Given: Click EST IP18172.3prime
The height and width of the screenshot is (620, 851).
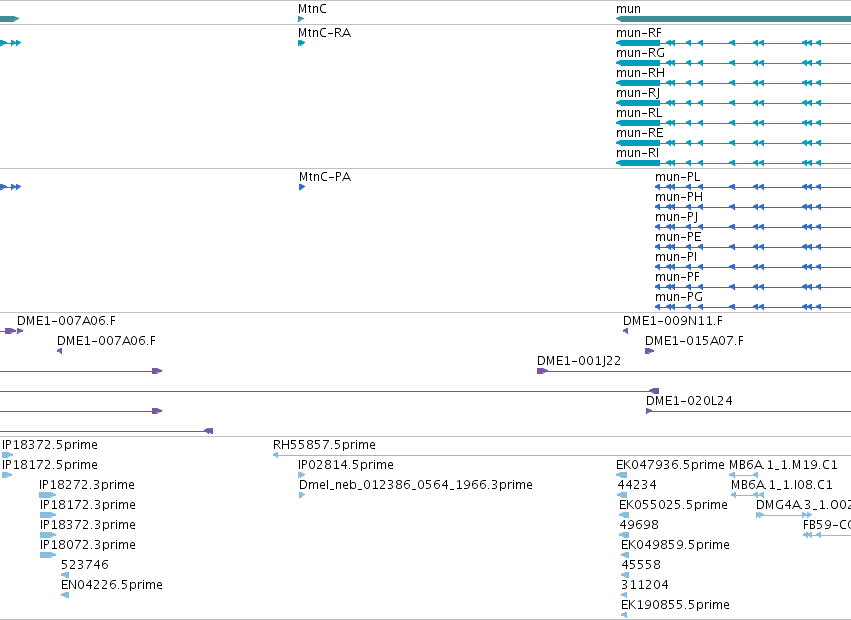Looking at the screenshot, I should point(88,505).
